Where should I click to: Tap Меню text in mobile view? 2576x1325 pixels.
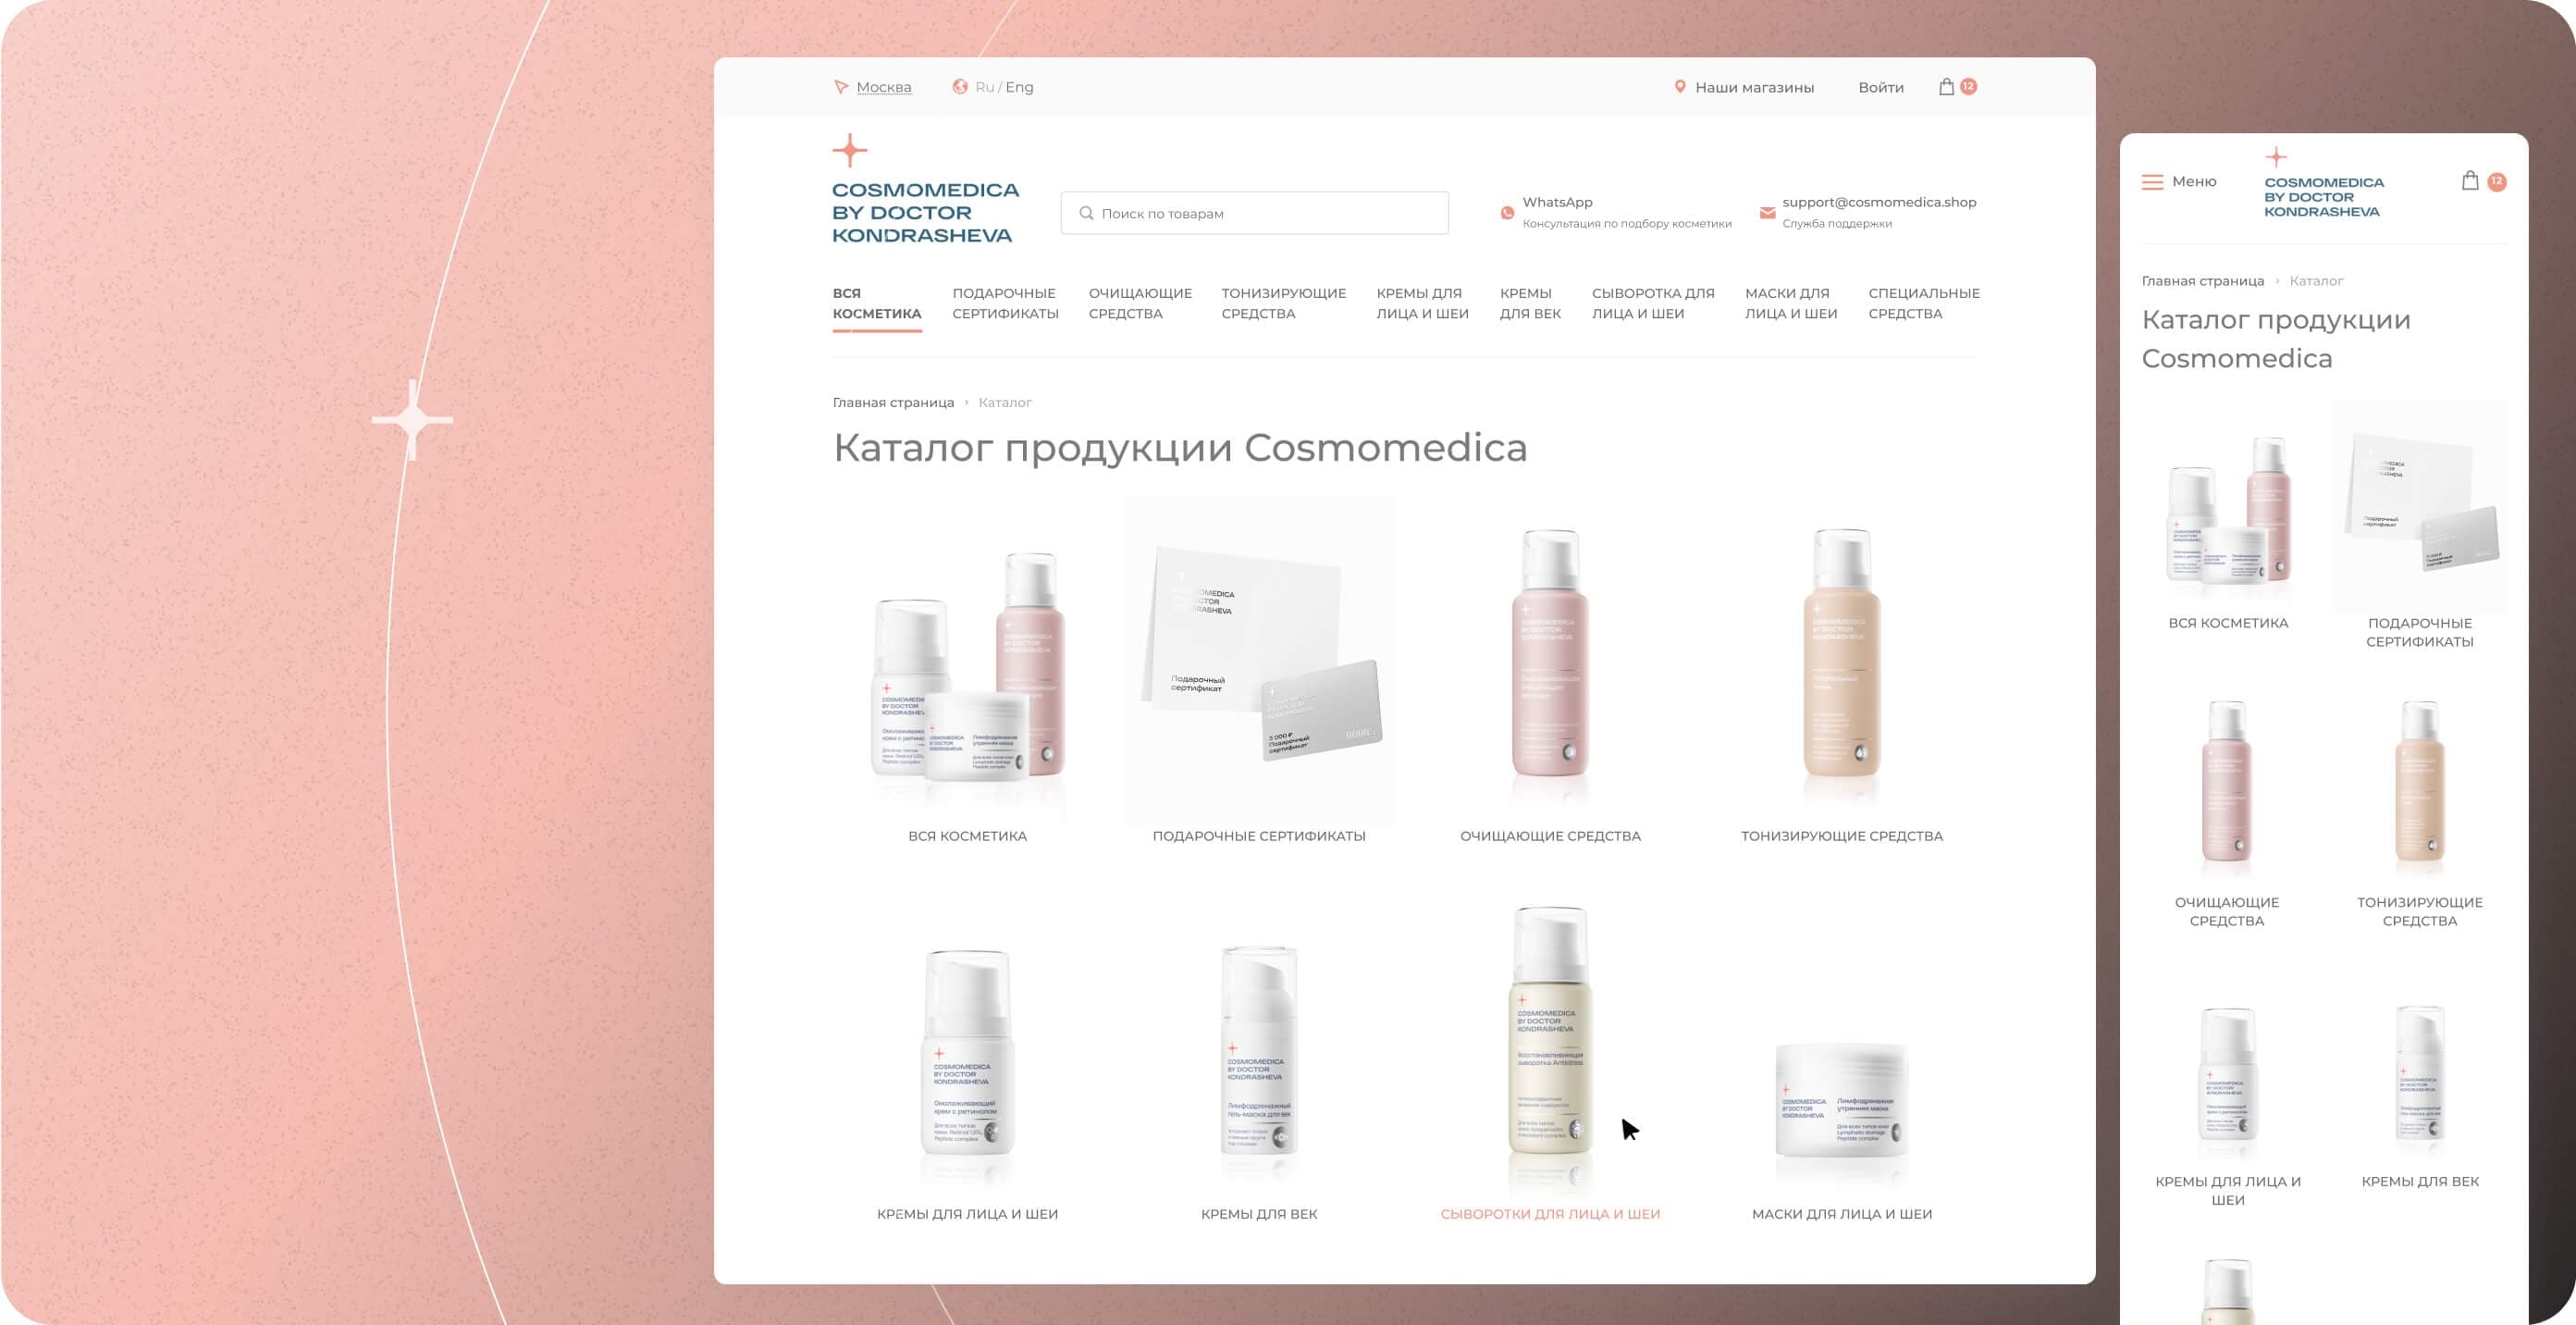(2194, 181)
